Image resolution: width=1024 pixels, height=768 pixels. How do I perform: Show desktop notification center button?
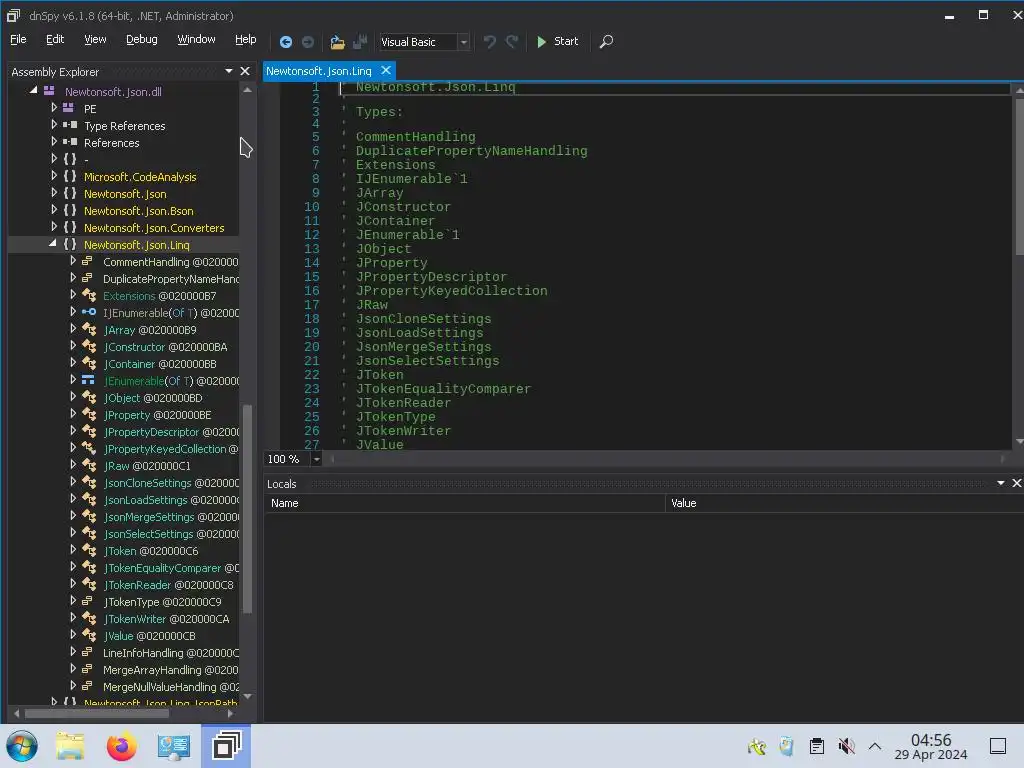[x=998, y=746]
